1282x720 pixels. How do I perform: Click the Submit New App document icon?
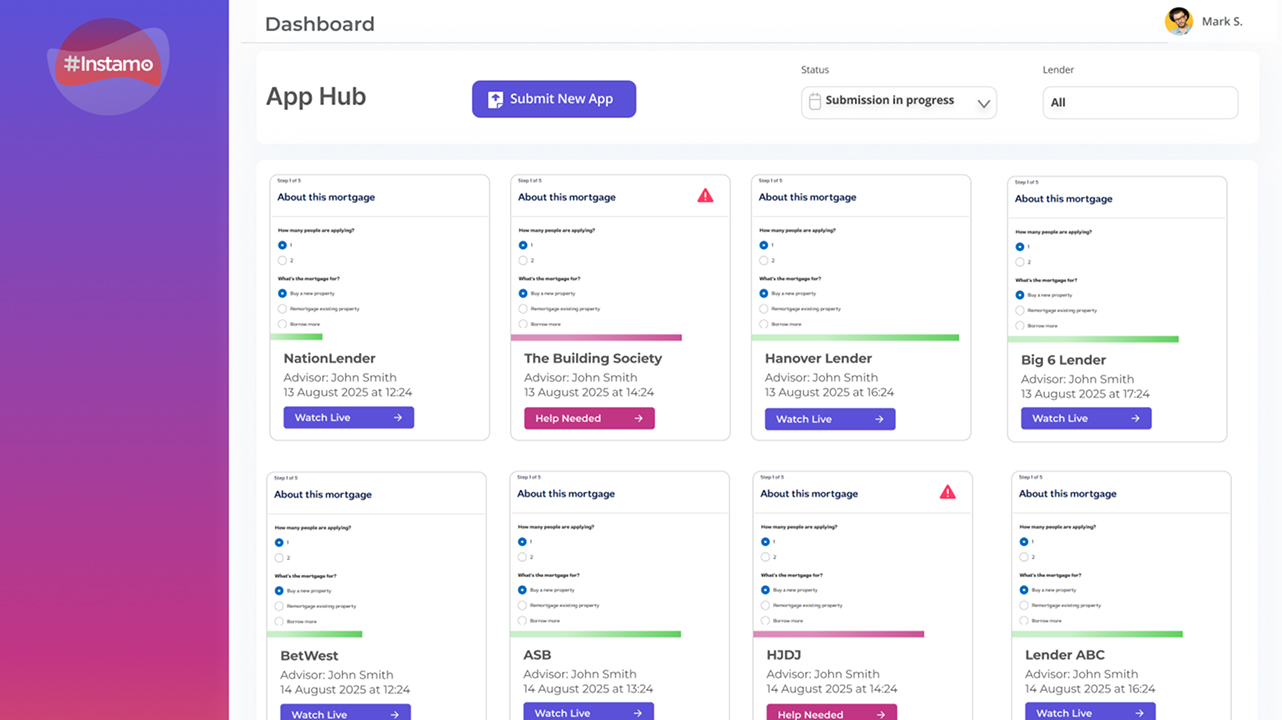point(495,100)
